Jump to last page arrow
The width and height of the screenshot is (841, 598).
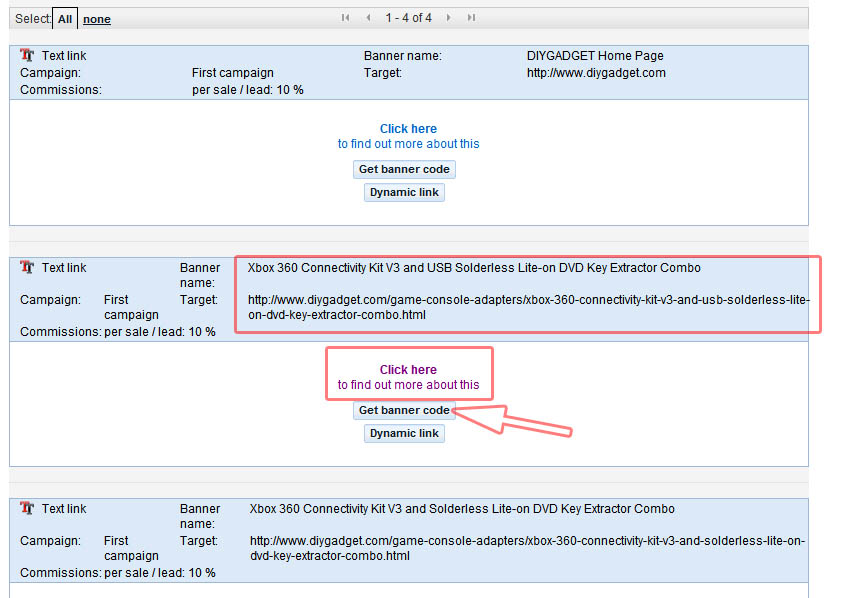pos(471,18)
